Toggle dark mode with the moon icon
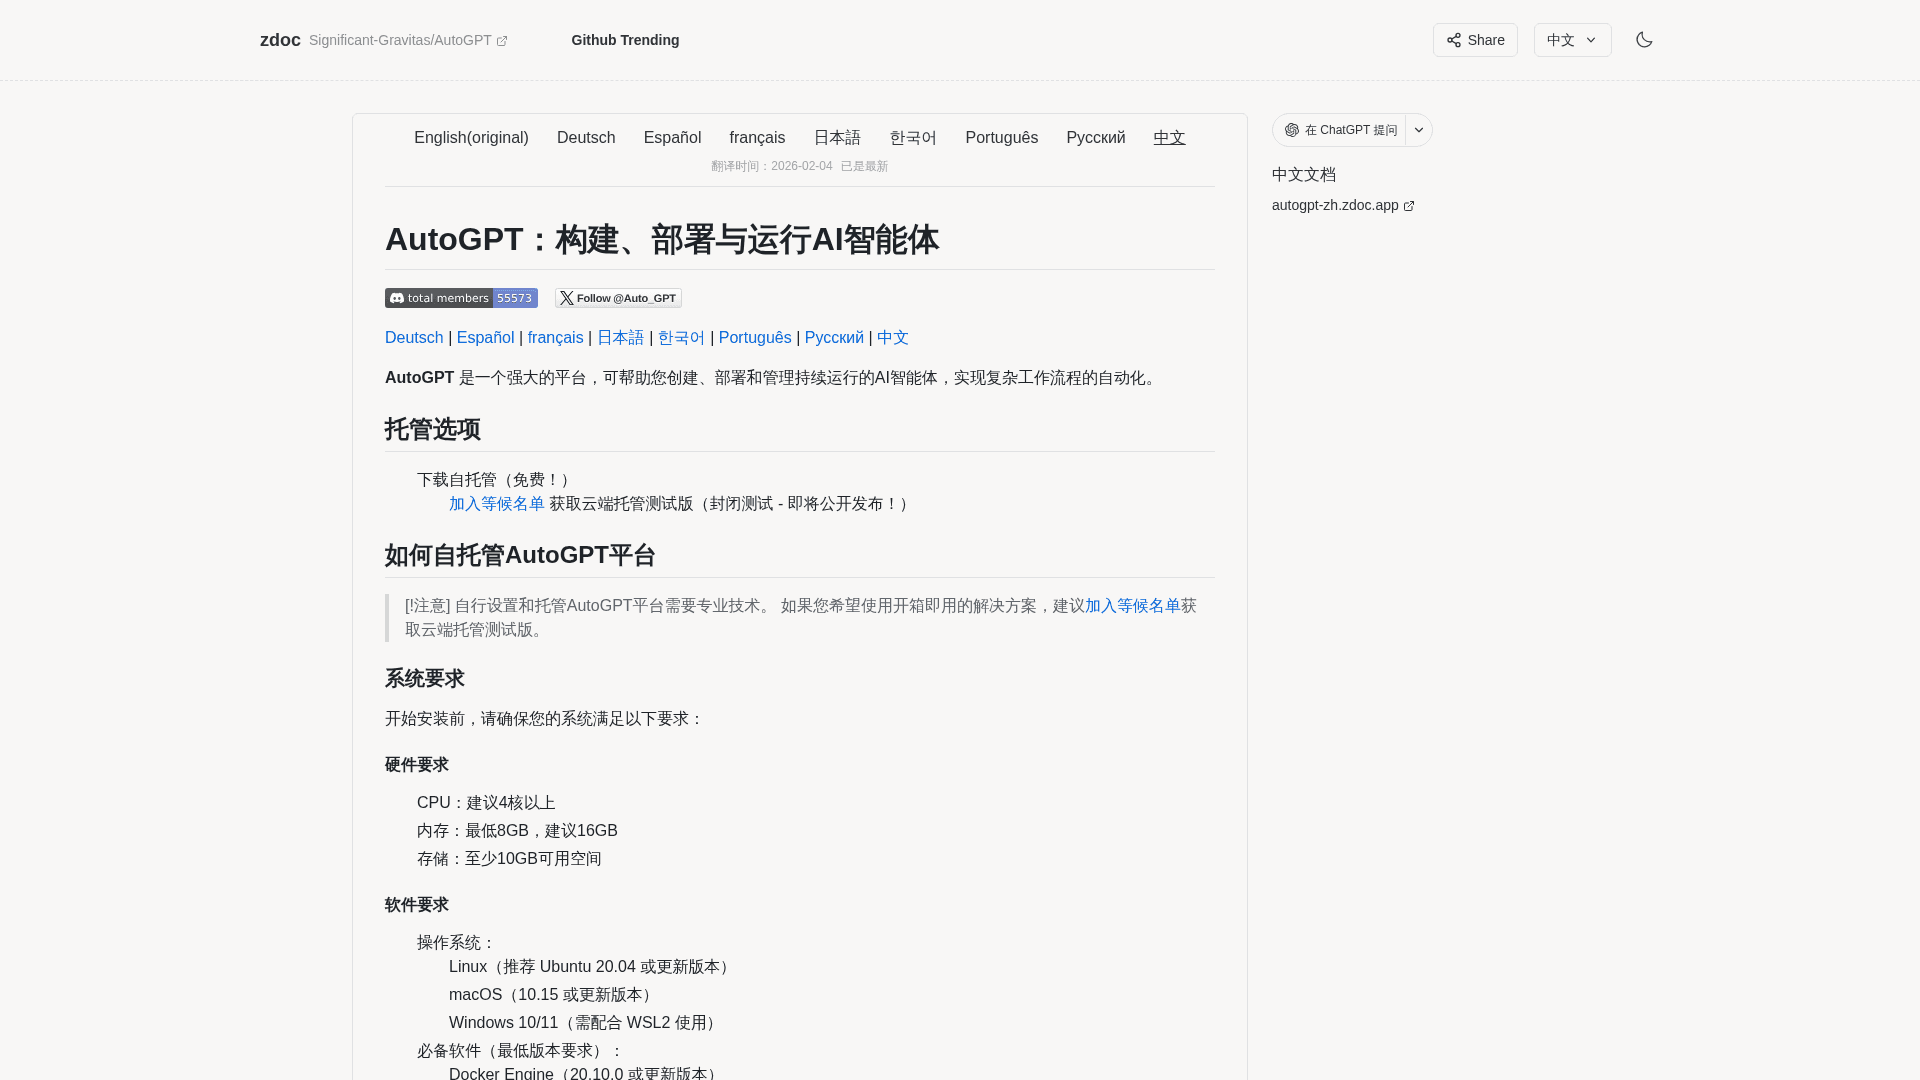Viewport: 1920px width, 1080px height. coord(1644,40)
